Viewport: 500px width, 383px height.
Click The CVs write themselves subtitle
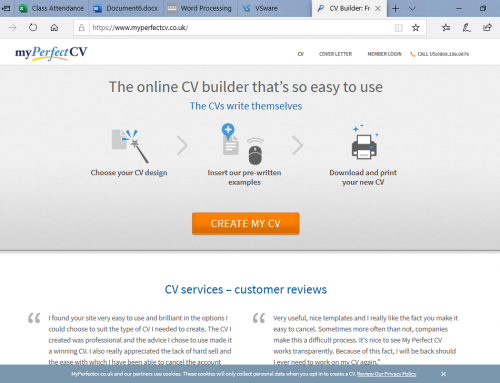pyautogui.click(x=246, y=106)
